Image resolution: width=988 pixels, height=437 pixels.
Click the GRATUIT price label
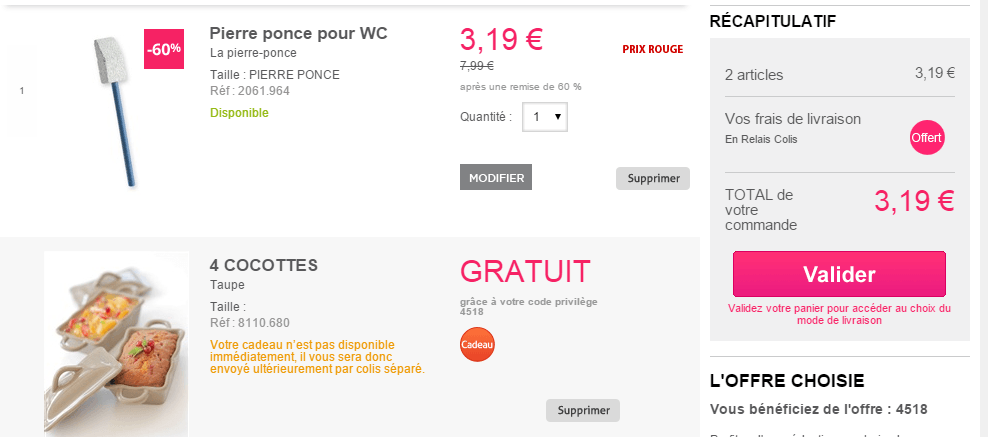tap(525, 271)
